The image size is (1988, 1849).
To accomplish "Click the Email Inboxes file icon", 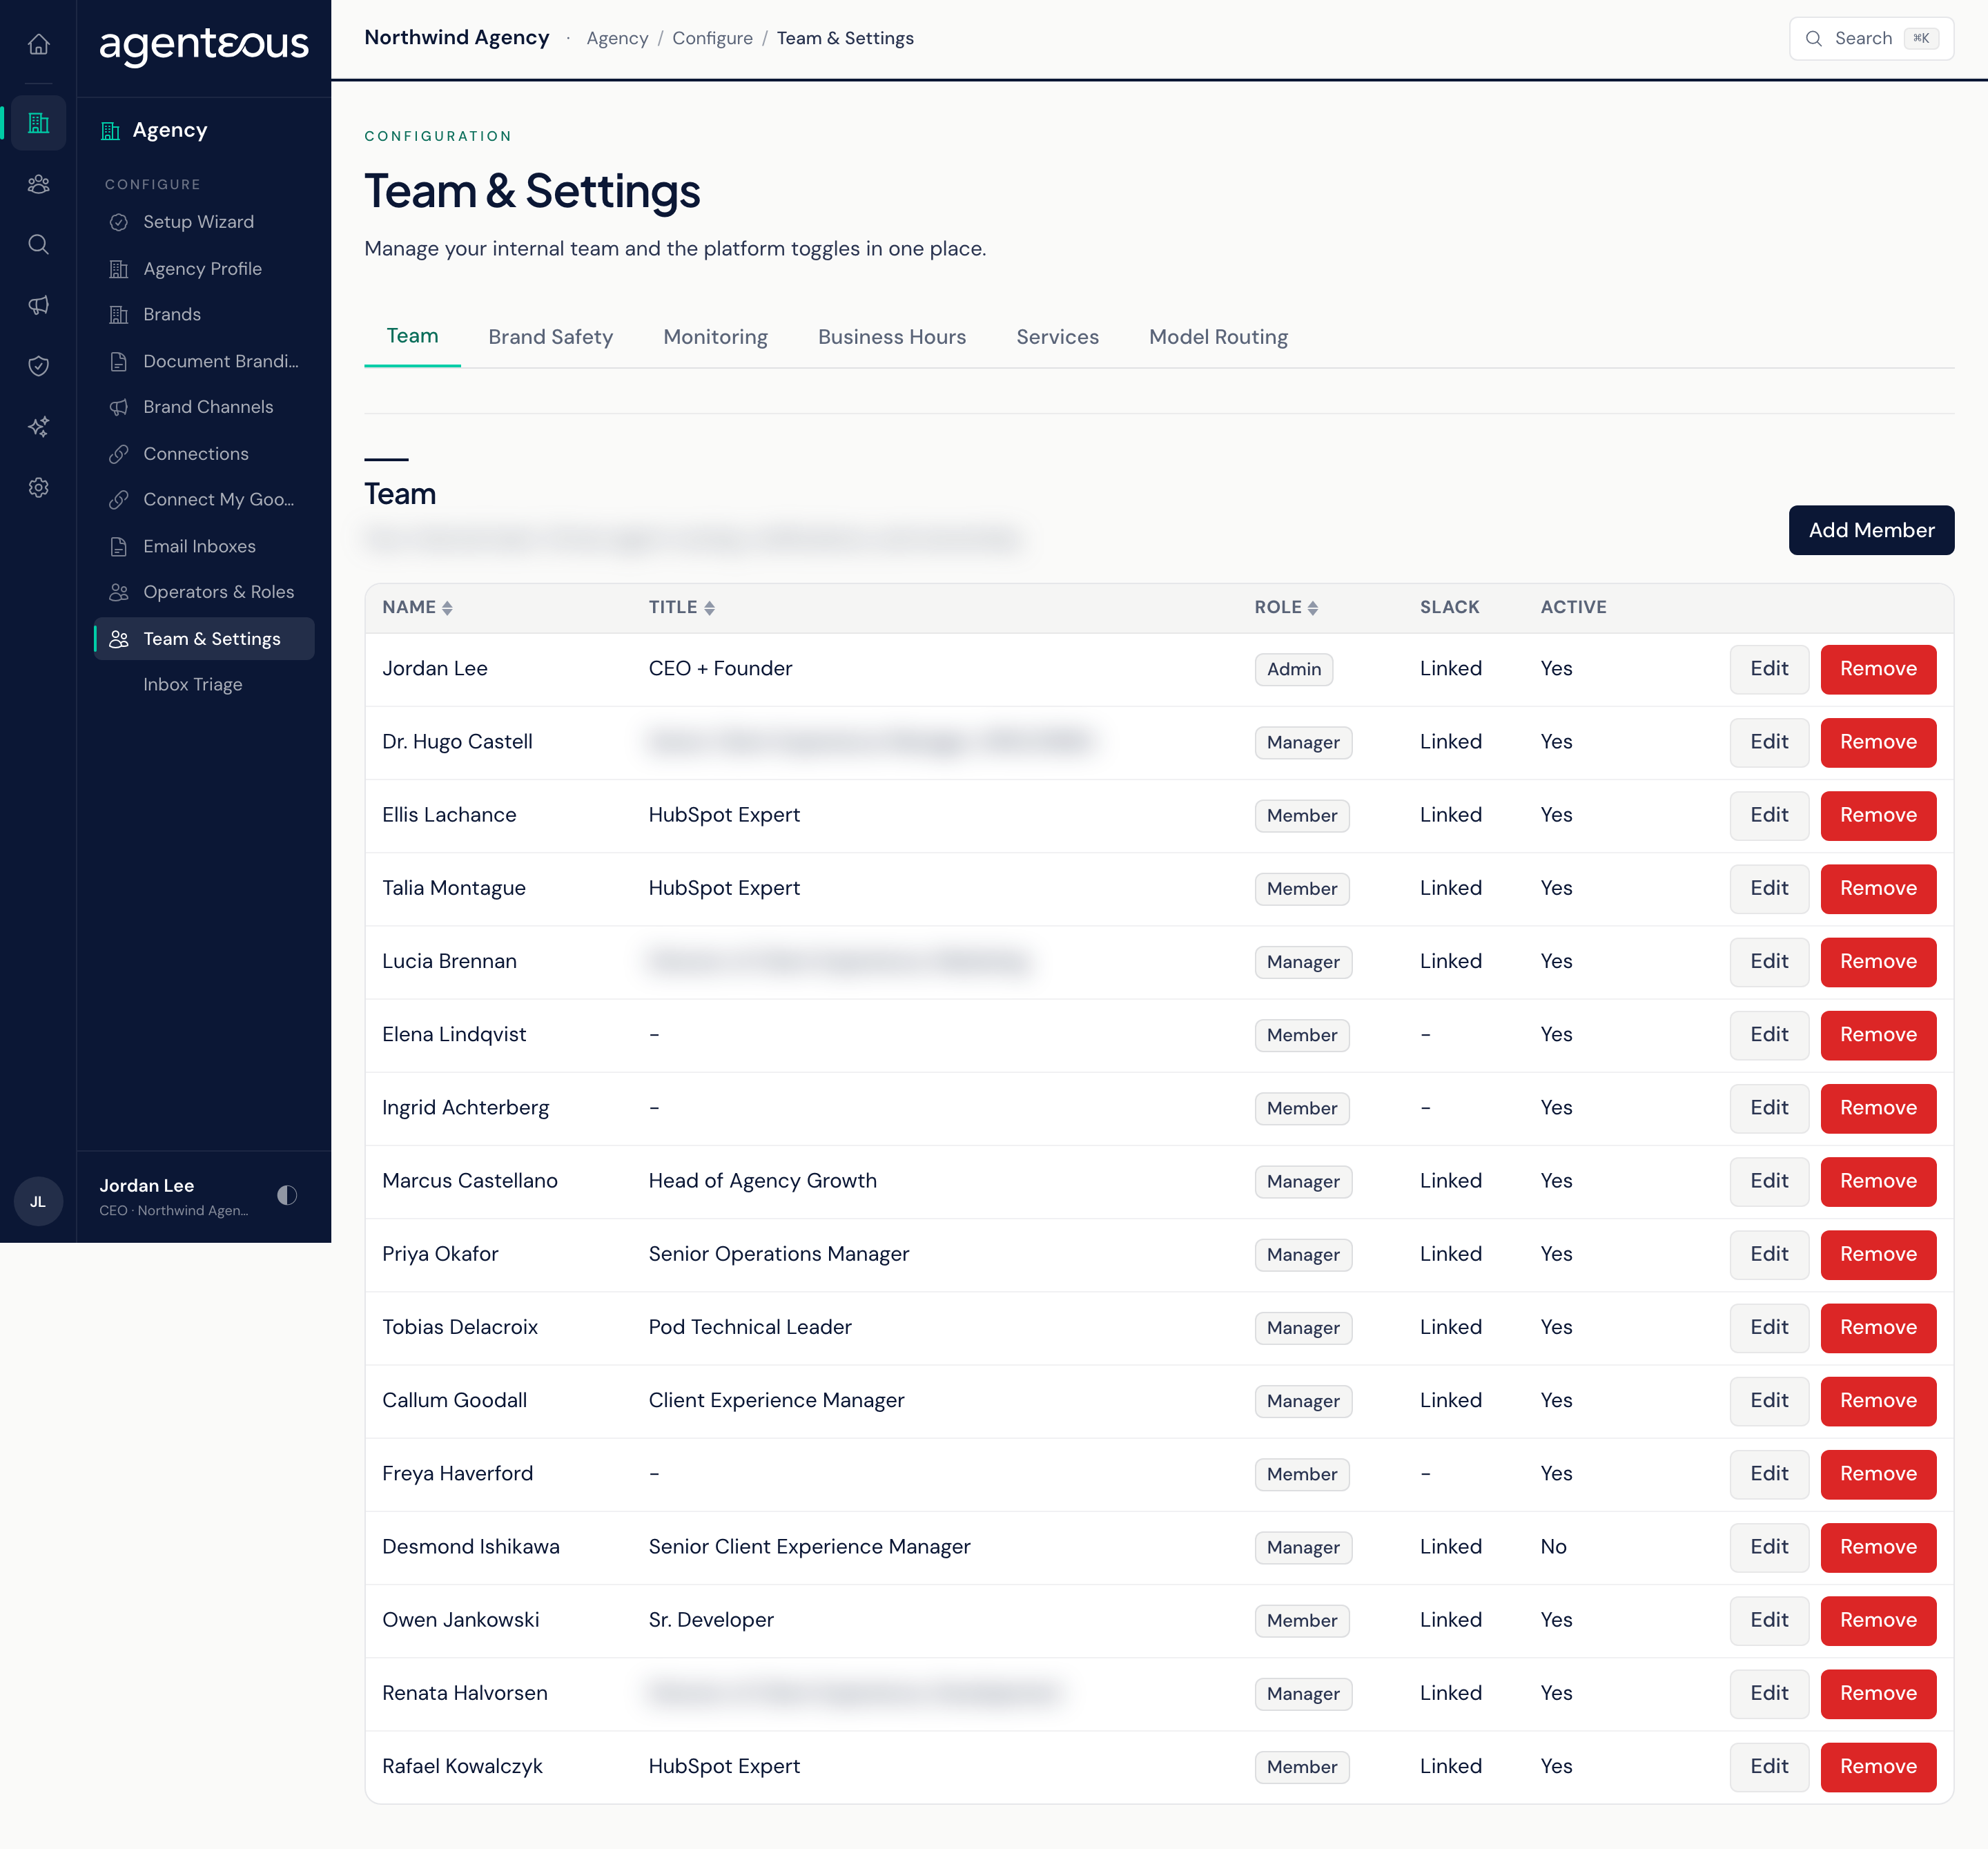I will (119, 546).
